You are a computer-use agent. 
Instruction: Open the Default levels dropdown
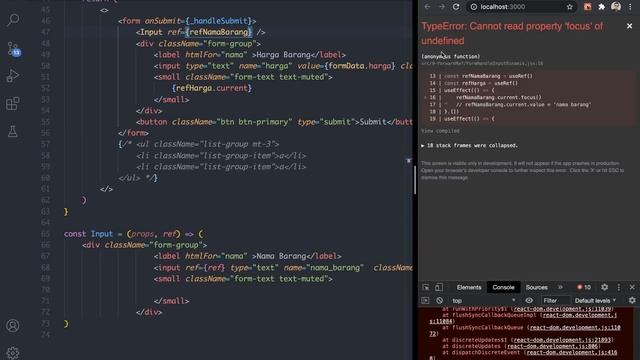pos(595,300)
